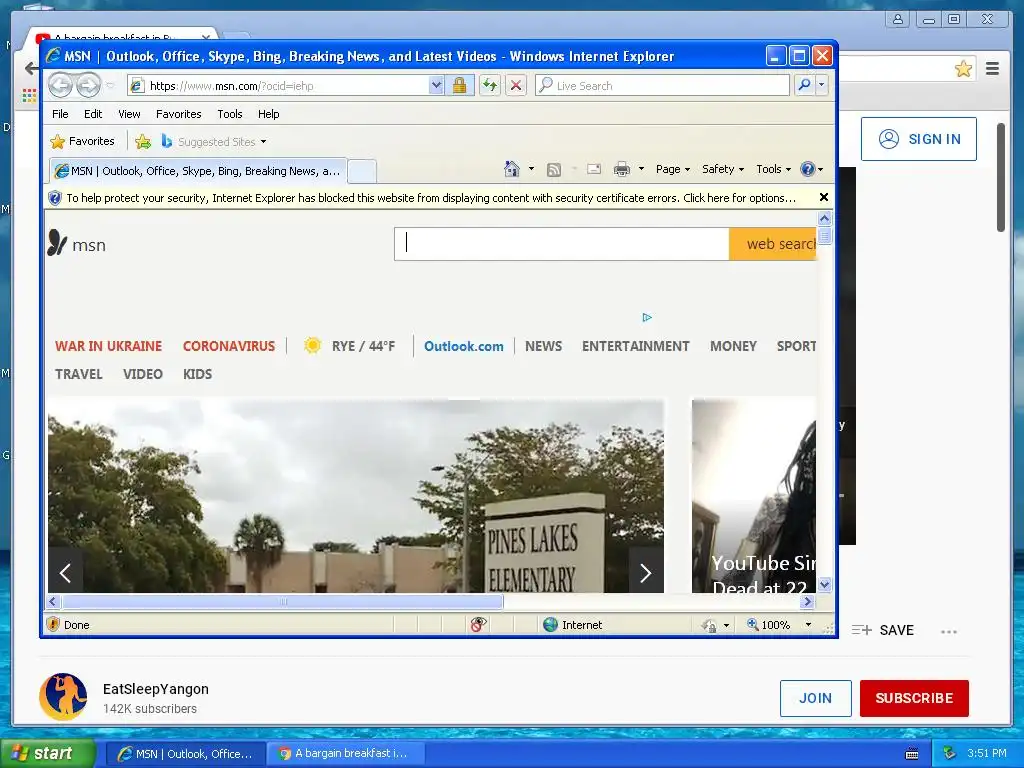Open the Favorites star button
The image size is (1024, 768).
point(82,141)
